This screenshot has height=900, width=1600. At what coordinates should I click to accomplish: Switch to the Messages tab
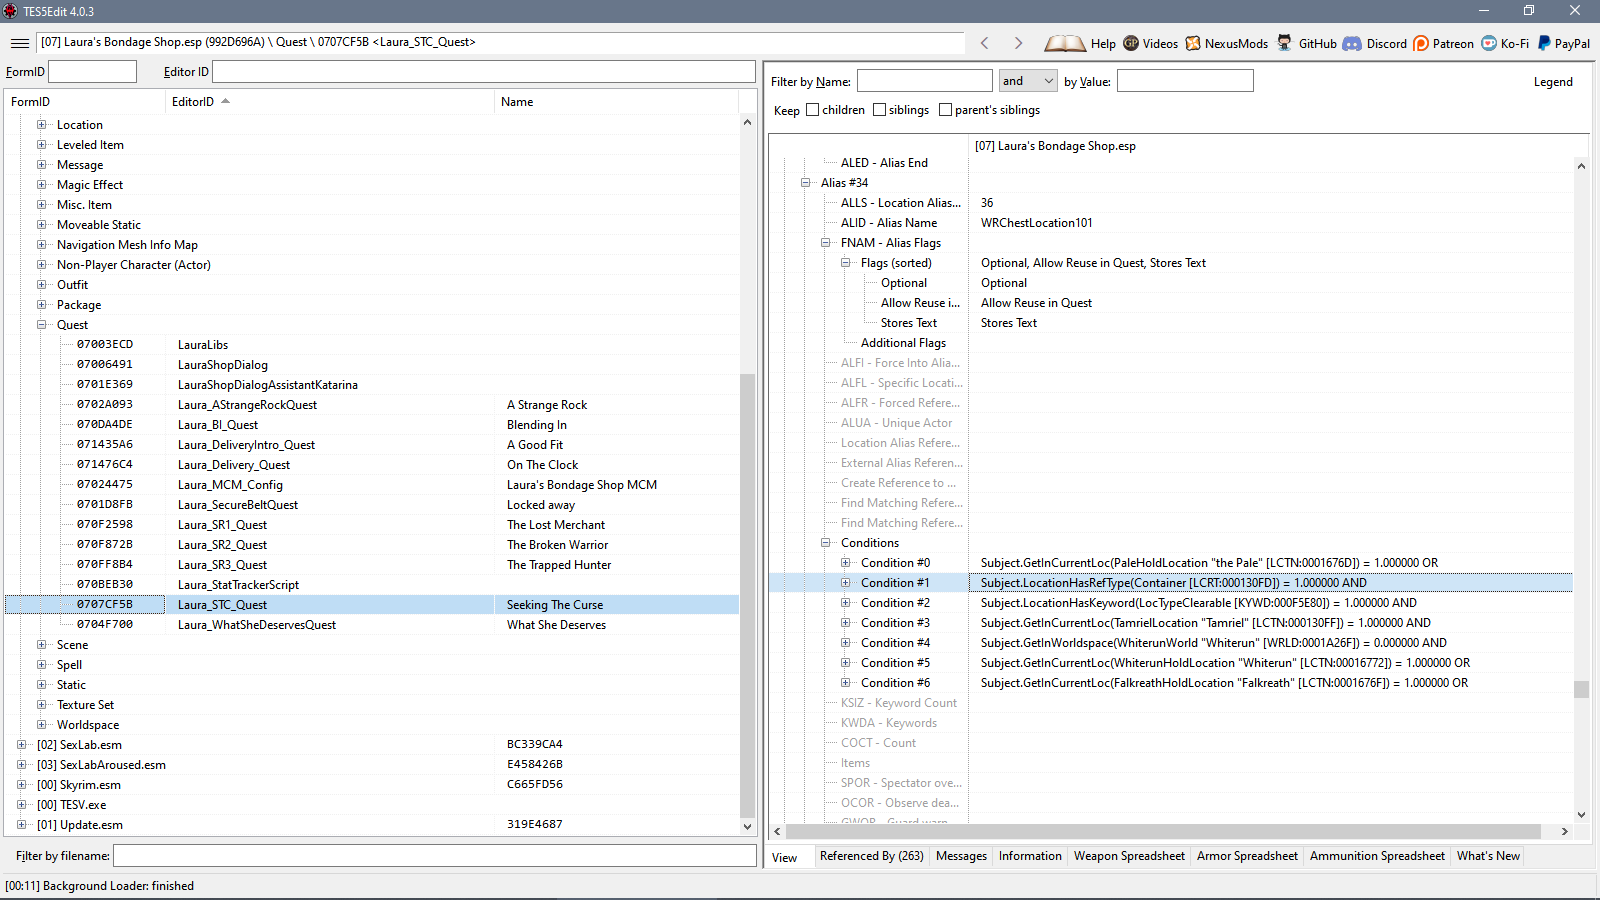pos(961,856)
